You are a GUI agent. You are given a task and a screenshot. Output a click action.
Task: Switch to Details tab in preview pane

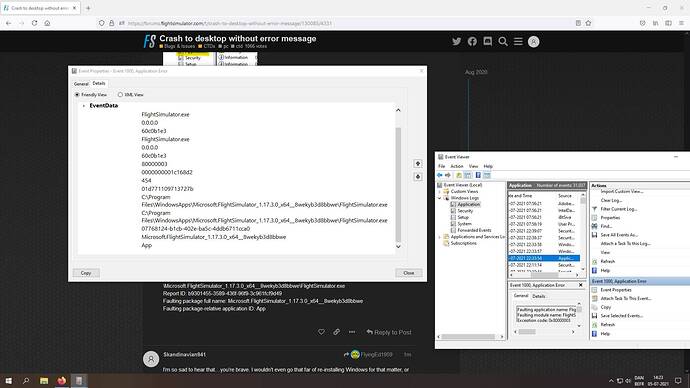click(x=539, y=296)
